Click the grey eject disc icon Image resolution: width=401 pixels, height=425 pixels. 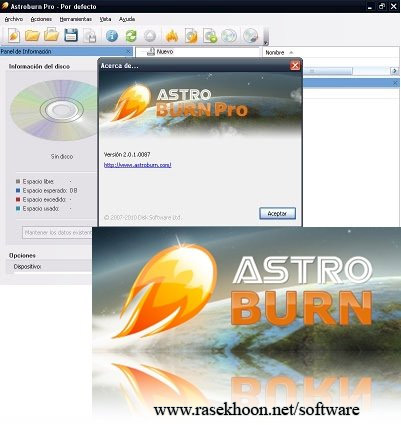click(150, 36)
